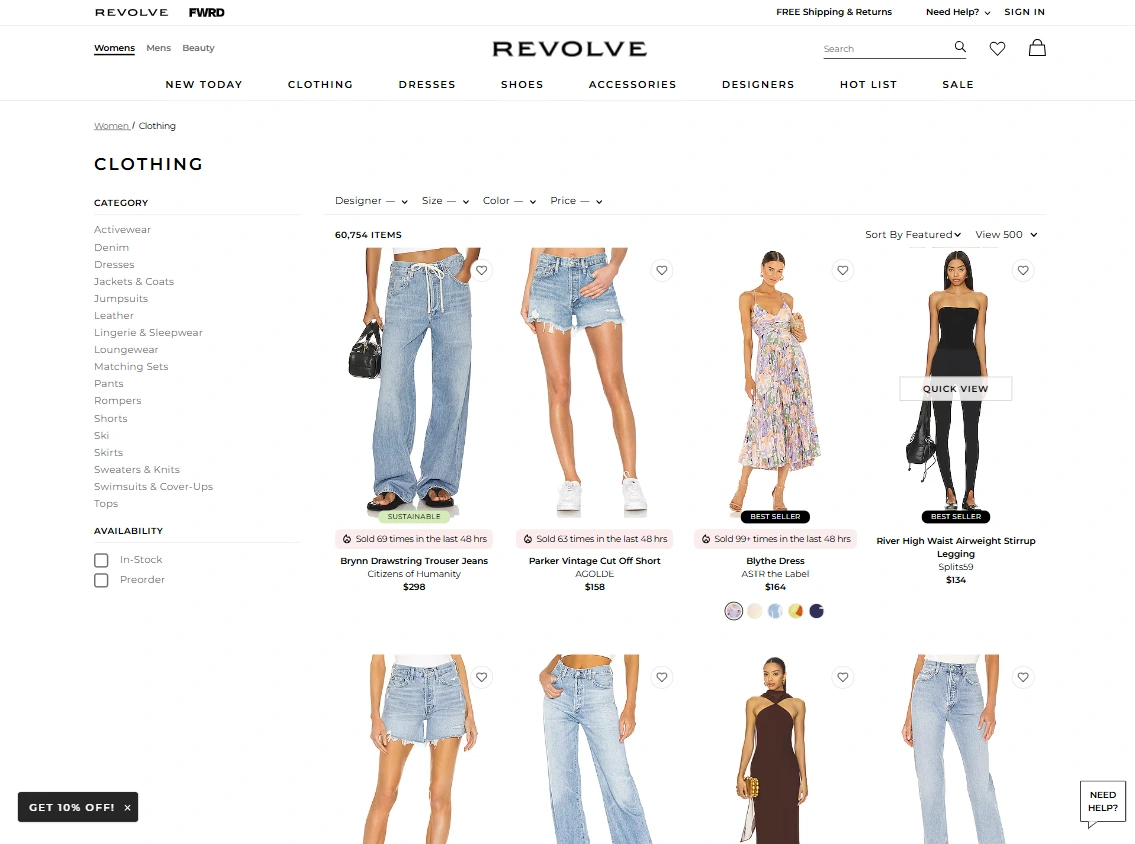Viewport: 1135px width, 844px height.
Task: Expand the View 500 dropdown
Action: coord(1006,235)
